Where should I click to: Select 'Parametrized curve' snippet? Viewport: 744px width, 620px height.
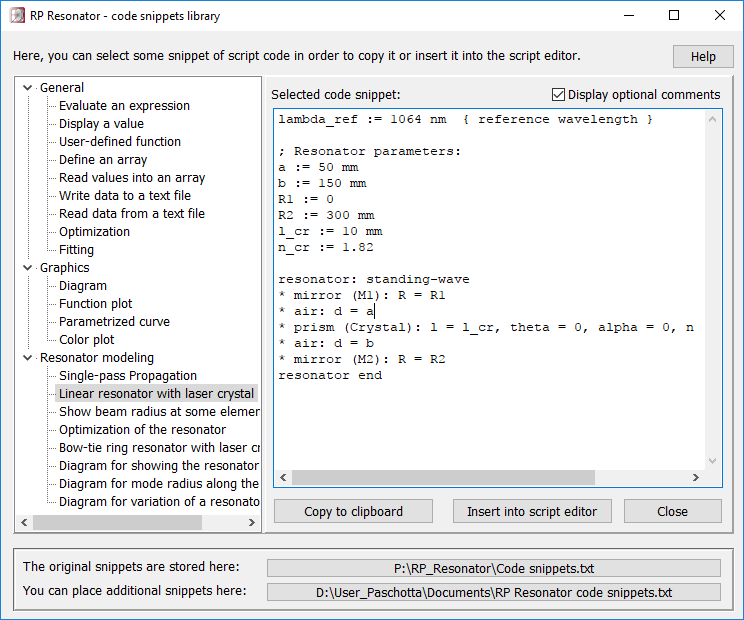114,322
